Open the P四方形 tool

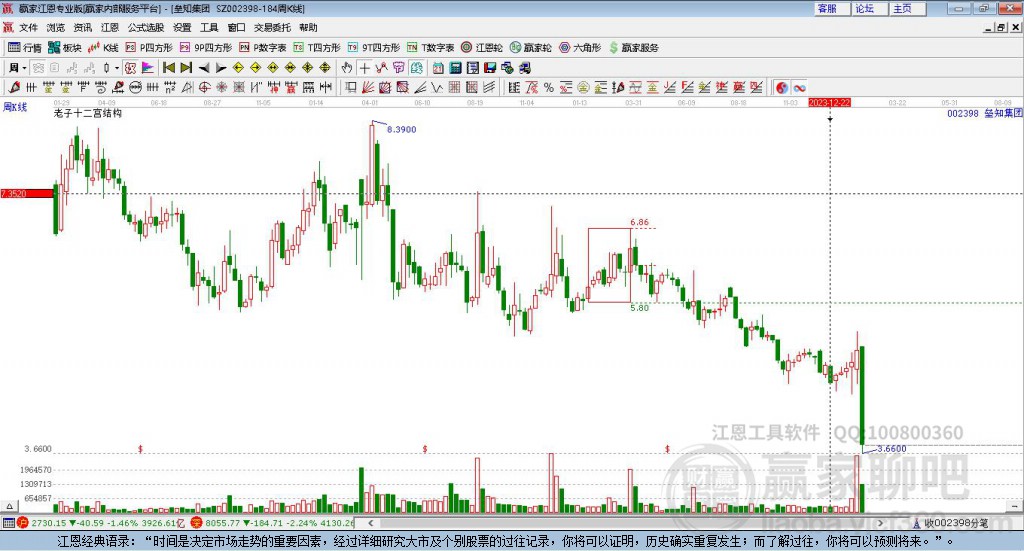tap(149, 48)
